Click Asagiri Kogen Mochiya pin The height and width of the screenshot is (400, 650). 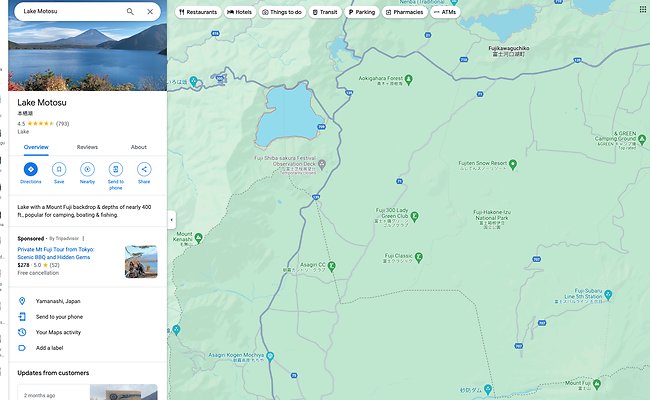click(270, 356)
